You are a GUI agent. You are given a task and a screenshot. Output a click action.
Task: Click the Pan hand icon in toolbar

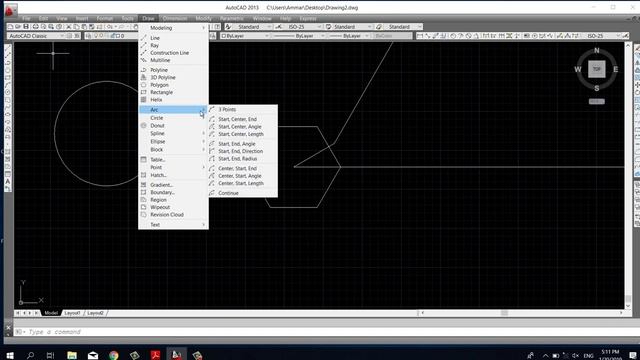[136, 27]
